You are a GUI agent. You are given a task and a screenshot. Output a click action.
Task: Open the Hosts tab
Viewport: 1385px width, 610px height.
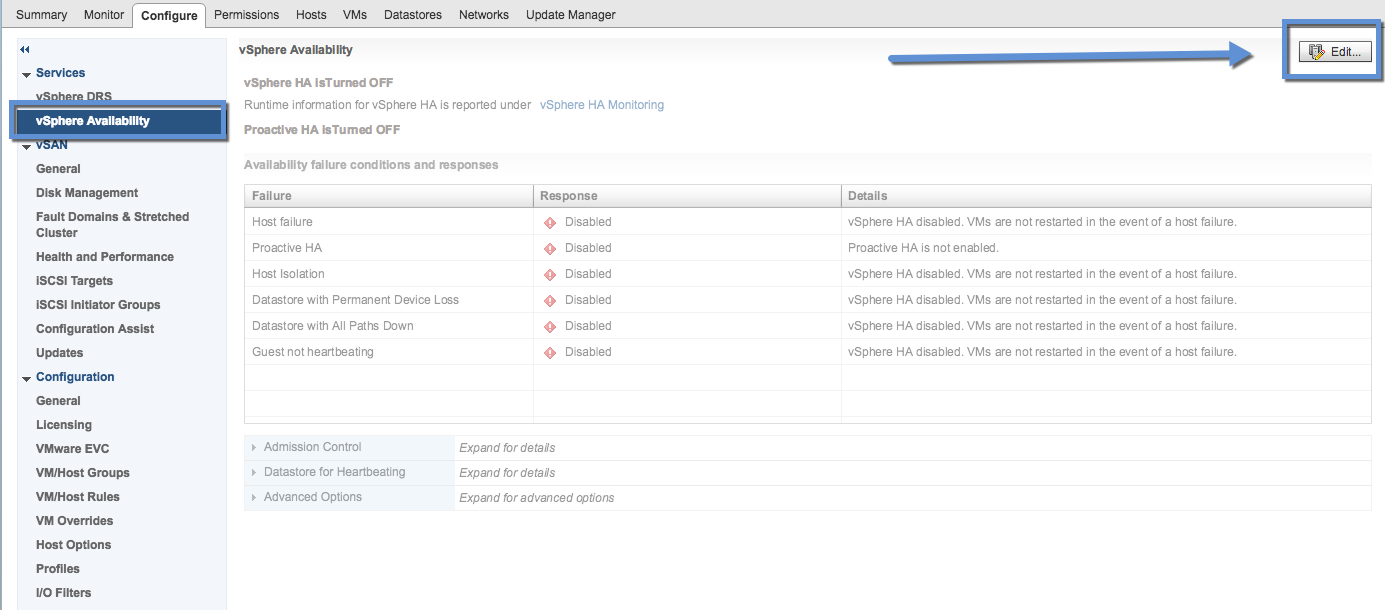tap(311, 15)
